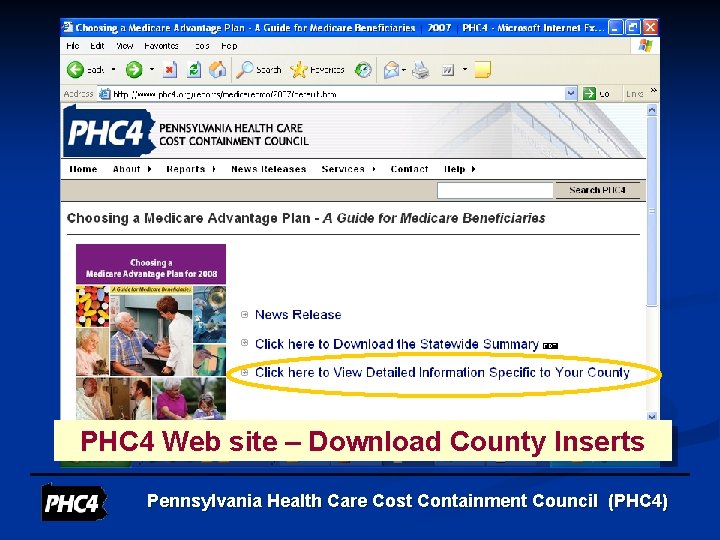Open the File menu
Image resolution: width=720 pixels, height=540 pixels.
pyautogui.click(x=73, y=46)
